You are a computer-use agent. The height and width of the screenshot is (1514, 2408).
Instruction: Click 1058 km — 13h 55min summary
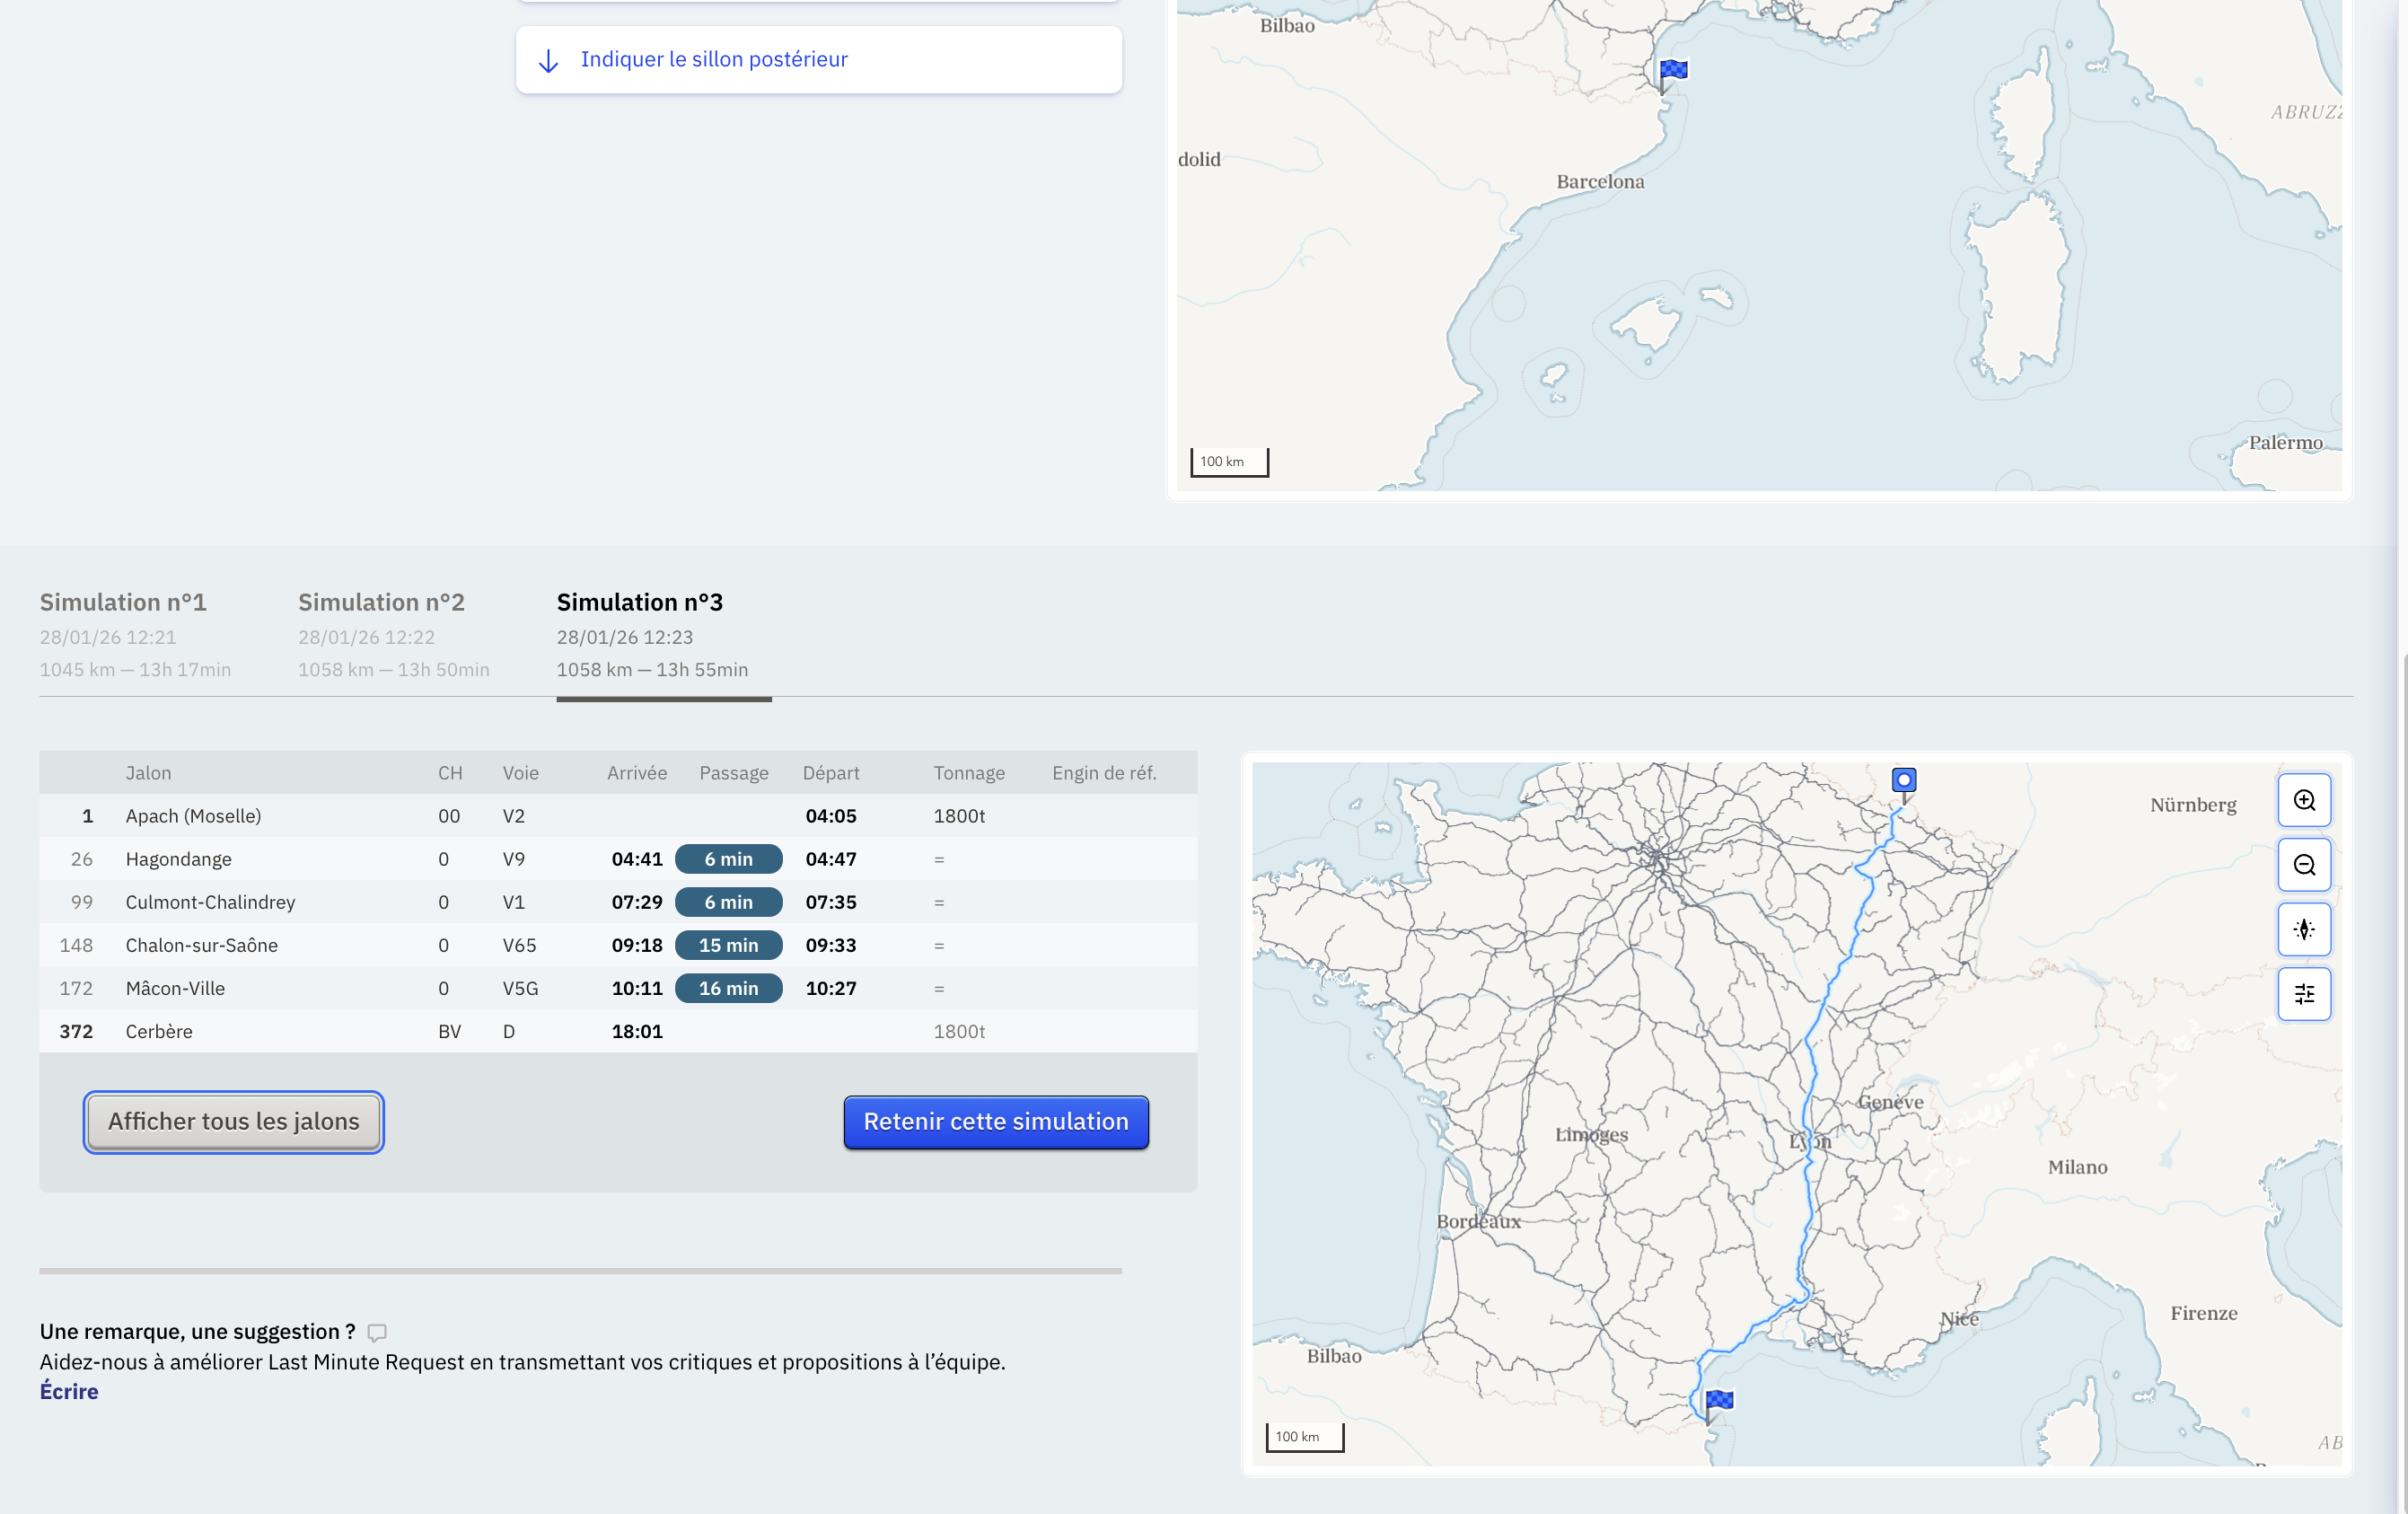click(652, 669)
